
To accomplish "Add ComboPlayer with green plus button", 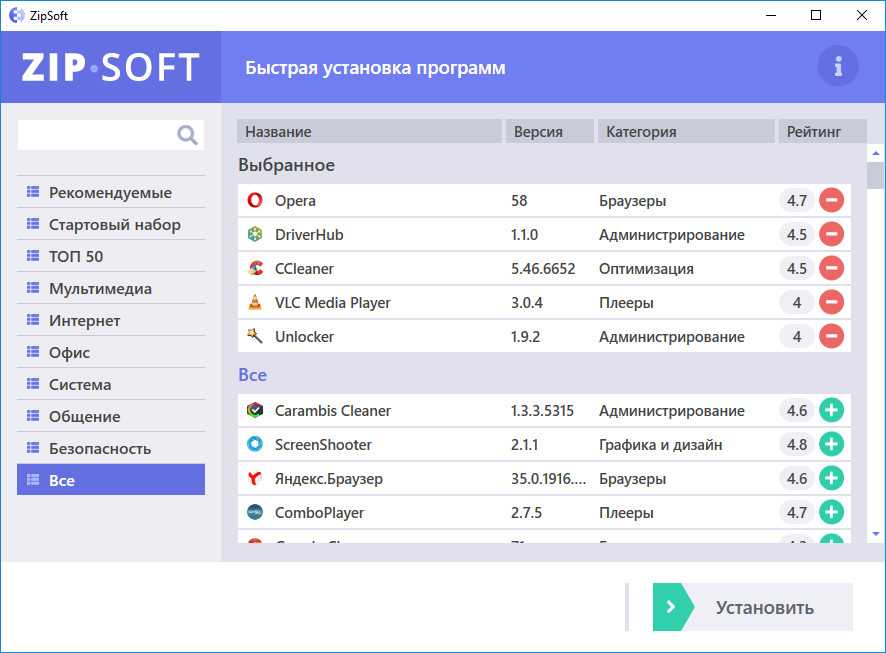I will [x=831, y=513].
